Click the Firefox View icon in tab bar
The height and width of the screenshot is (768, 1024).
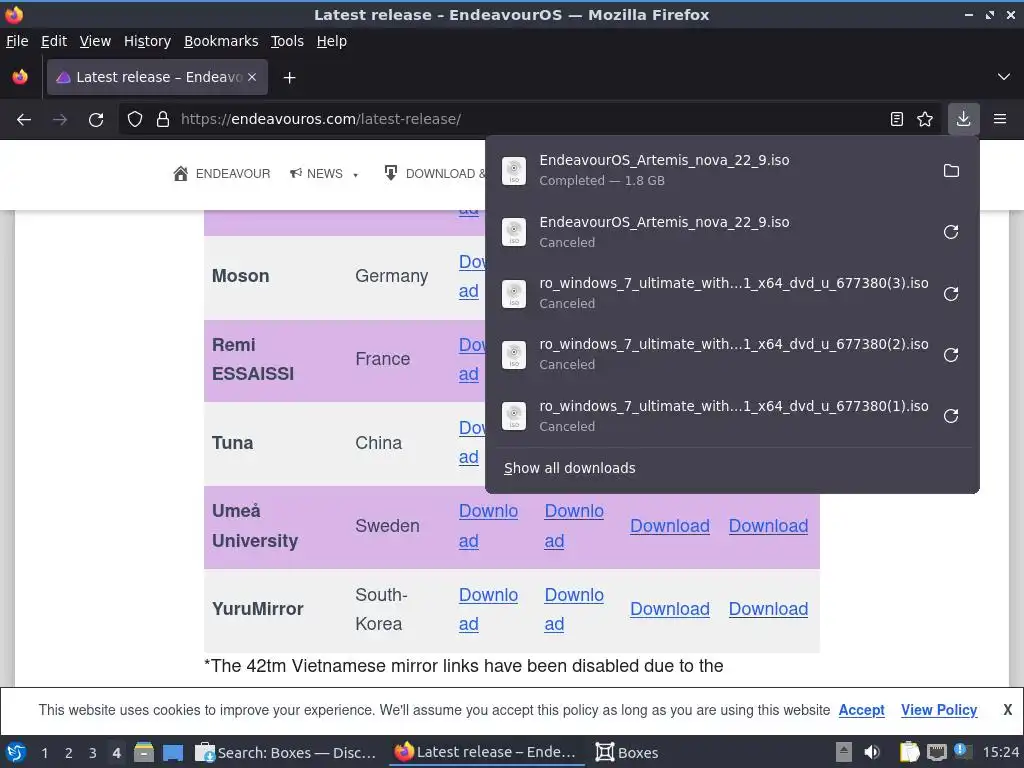click(x=20, y=77)
